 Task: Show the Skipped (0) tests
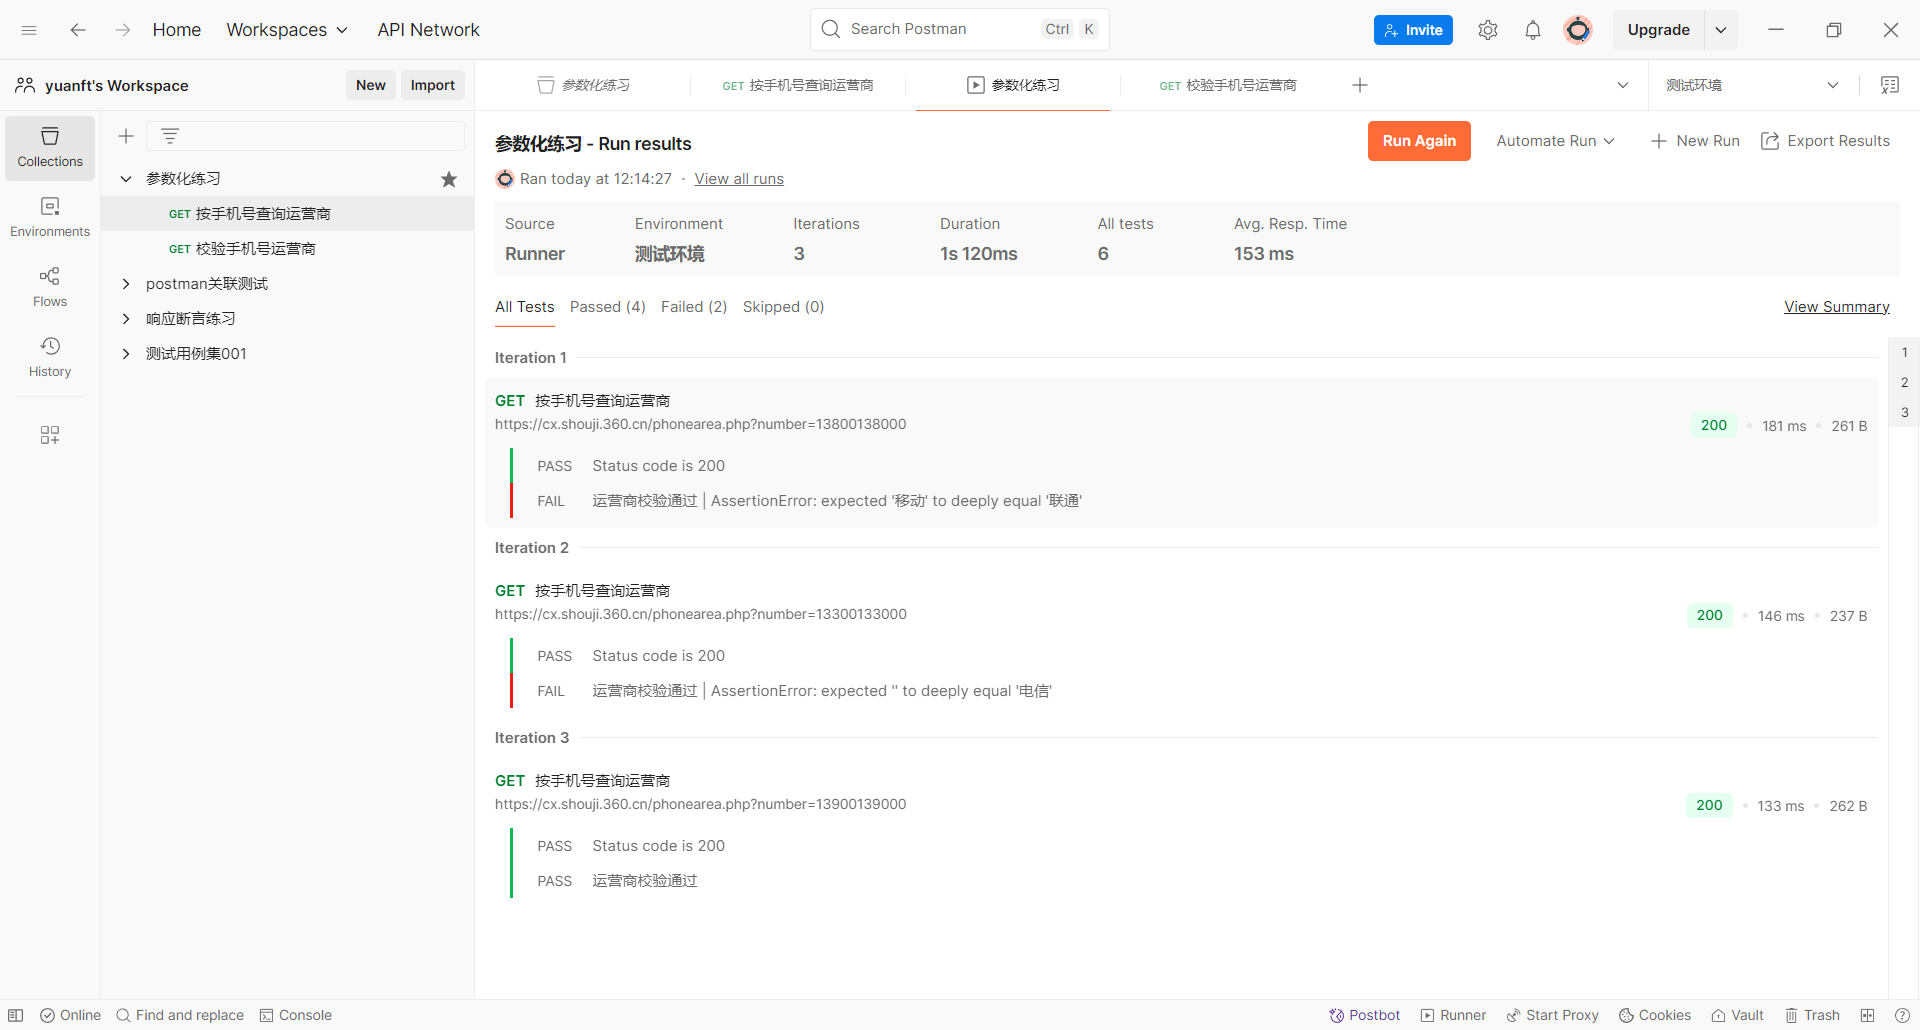(783, 307)
